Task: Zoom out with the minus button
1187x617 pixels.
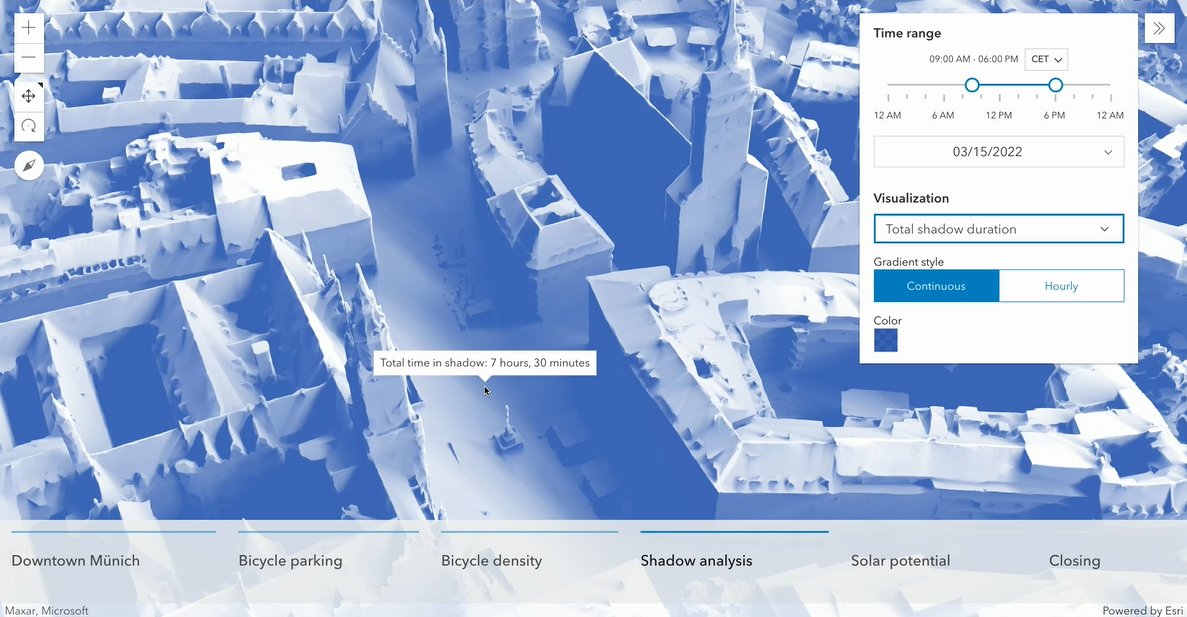Action: pos(29,58)
